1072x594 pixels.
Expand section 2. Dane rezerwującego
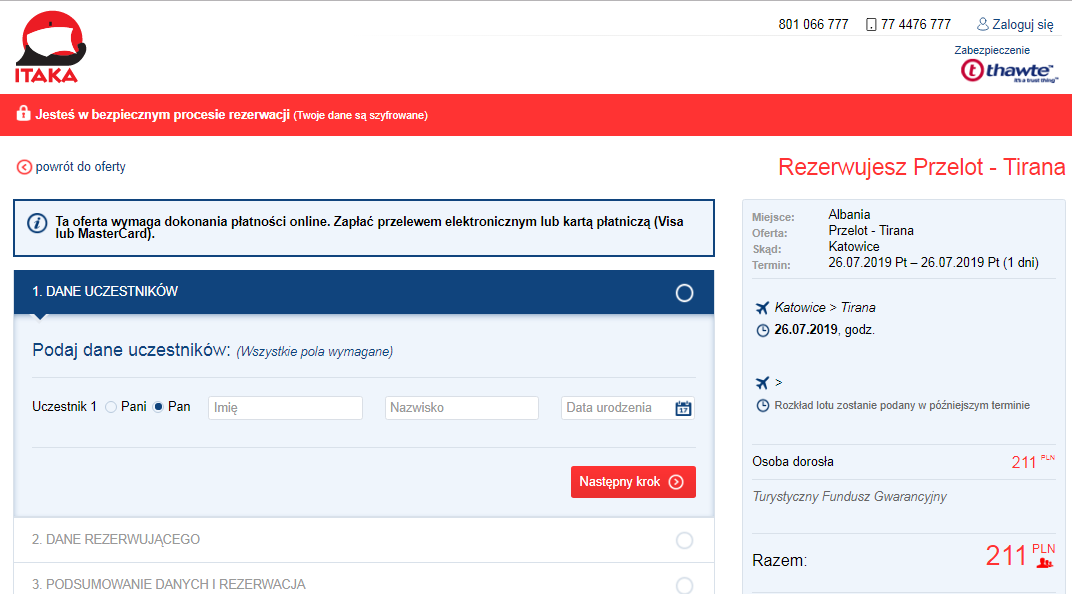(364, 540)
